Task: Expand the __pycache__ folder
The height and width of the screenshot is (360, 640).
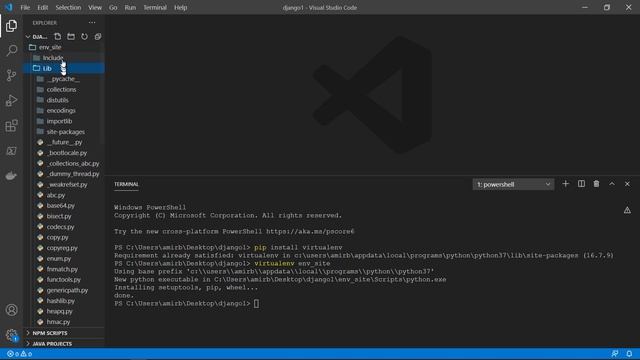Action: click(64, 79)
